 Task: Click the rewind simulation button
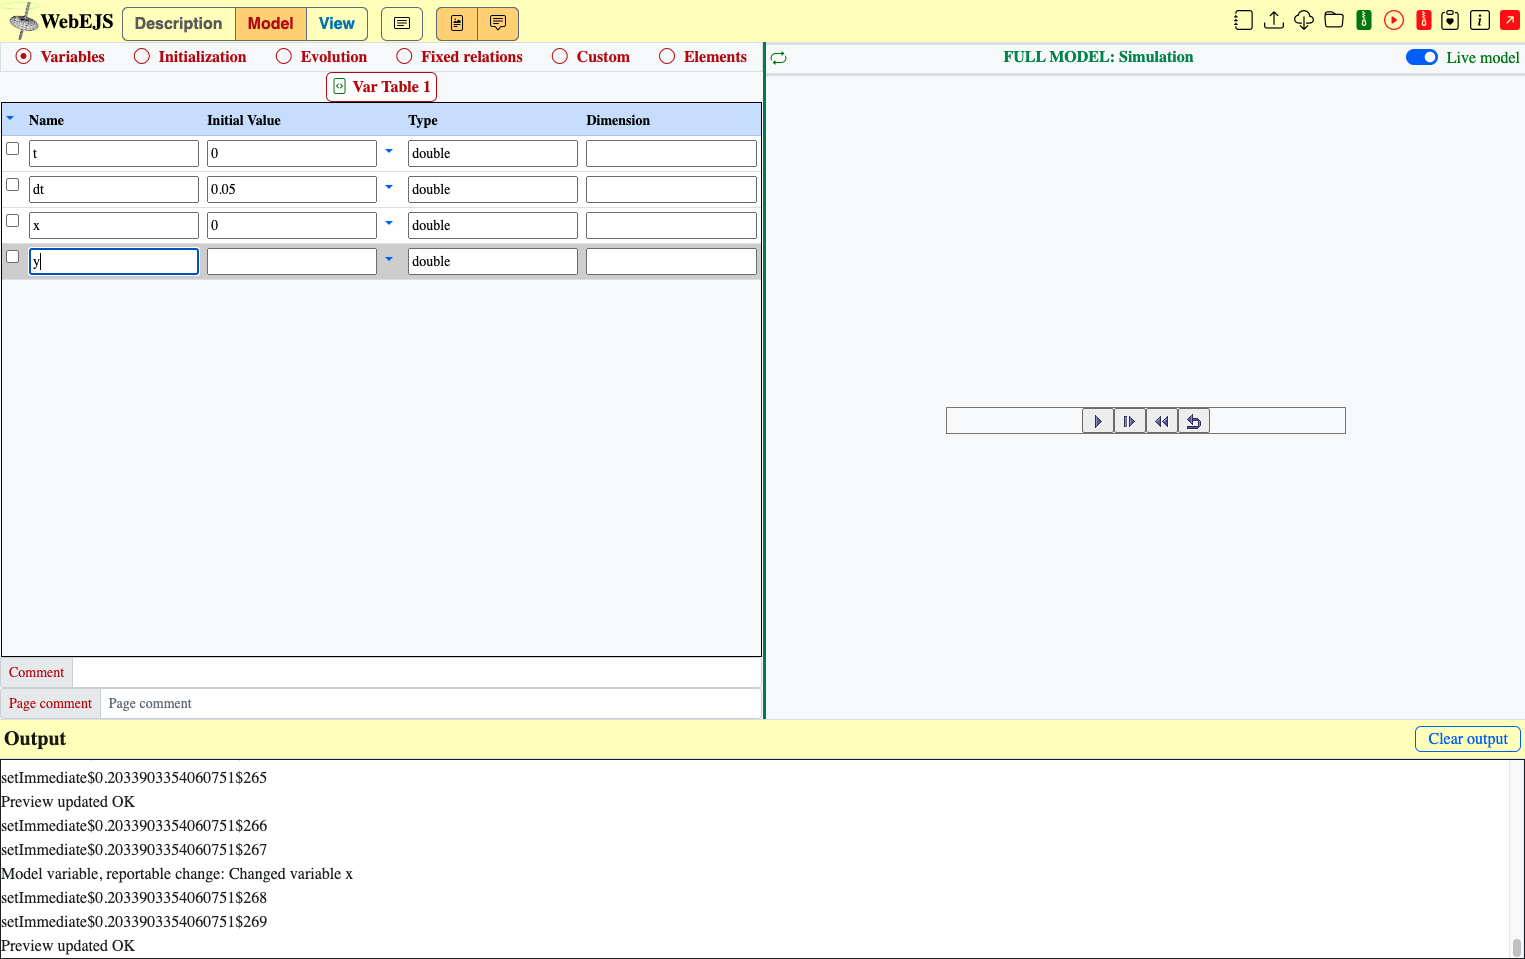coord(1162,421)
